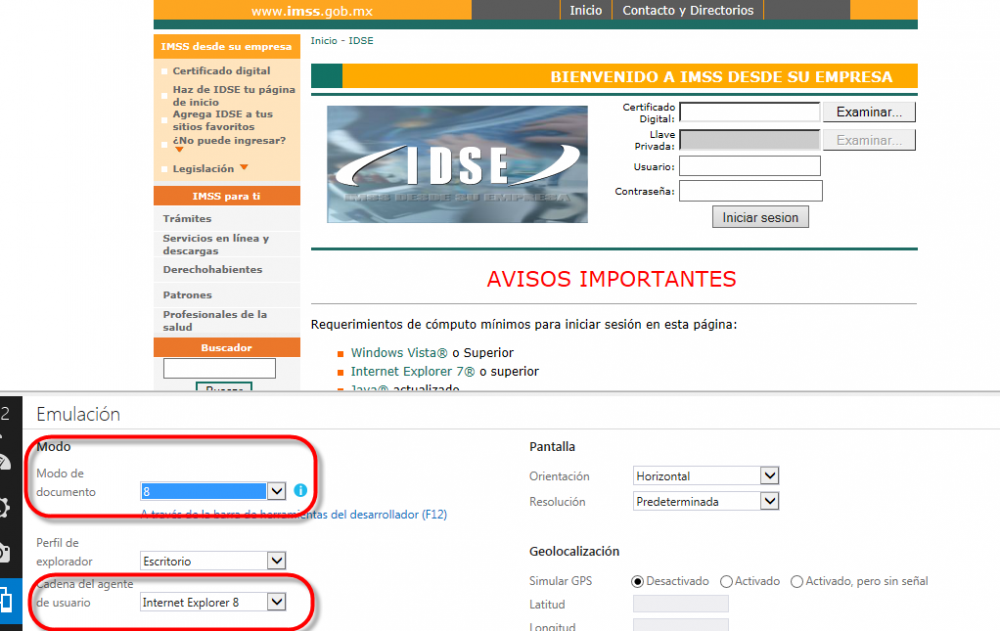The height and width of the screenshot is (631, 1000).
Task: Click the 'Pantalla' section heading
Action: pos(552,447)
